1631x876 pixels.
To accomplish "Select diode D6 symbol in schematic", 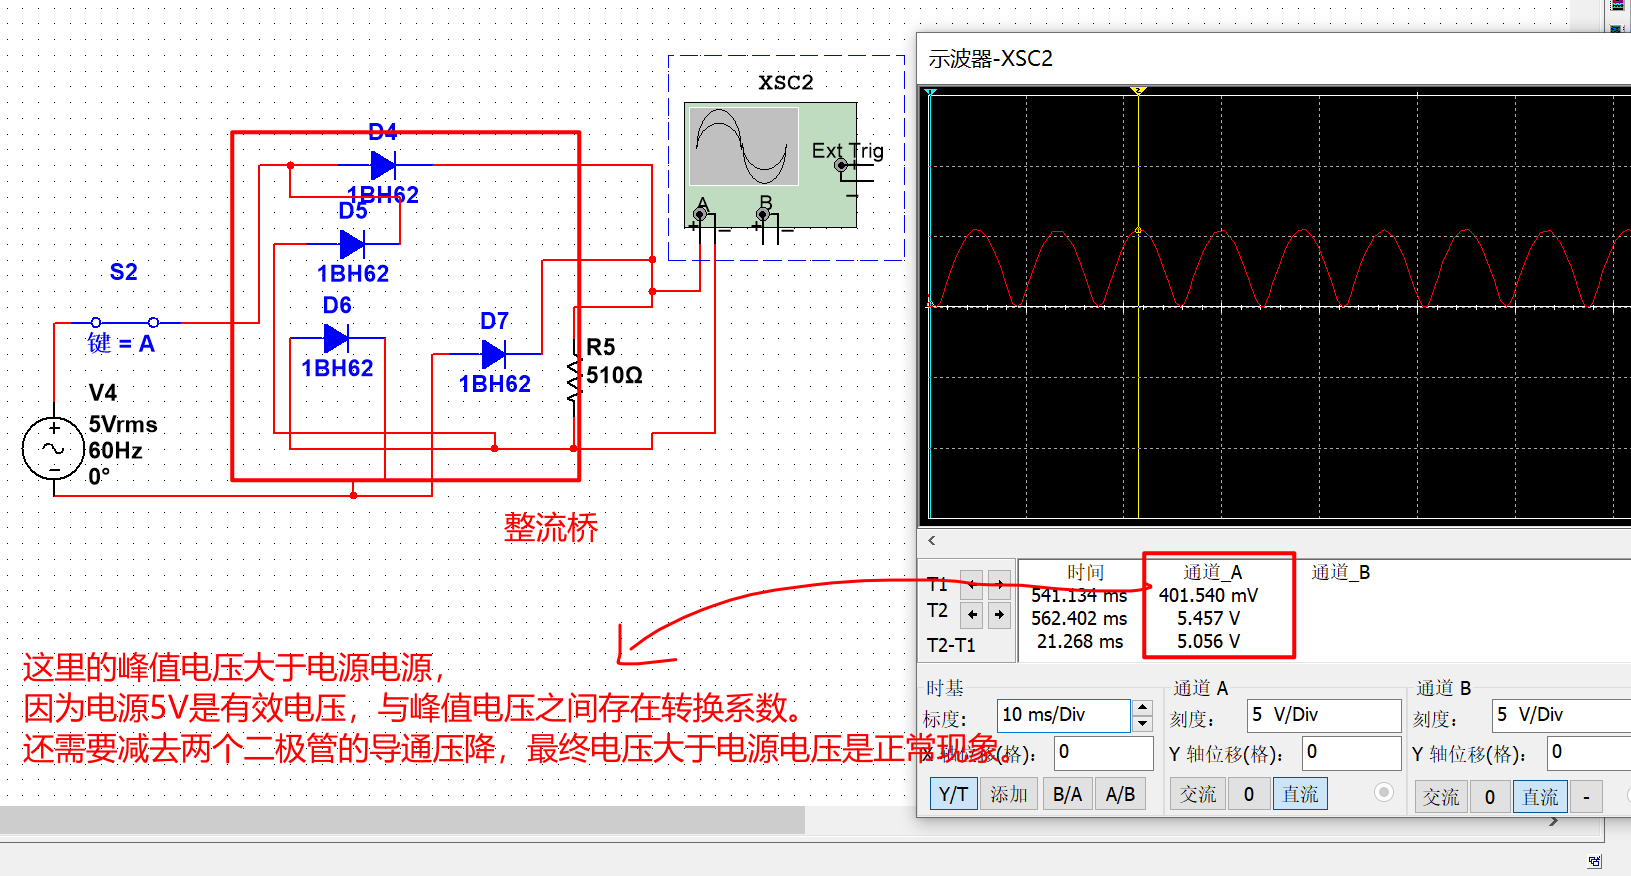I will coord(336,339).
